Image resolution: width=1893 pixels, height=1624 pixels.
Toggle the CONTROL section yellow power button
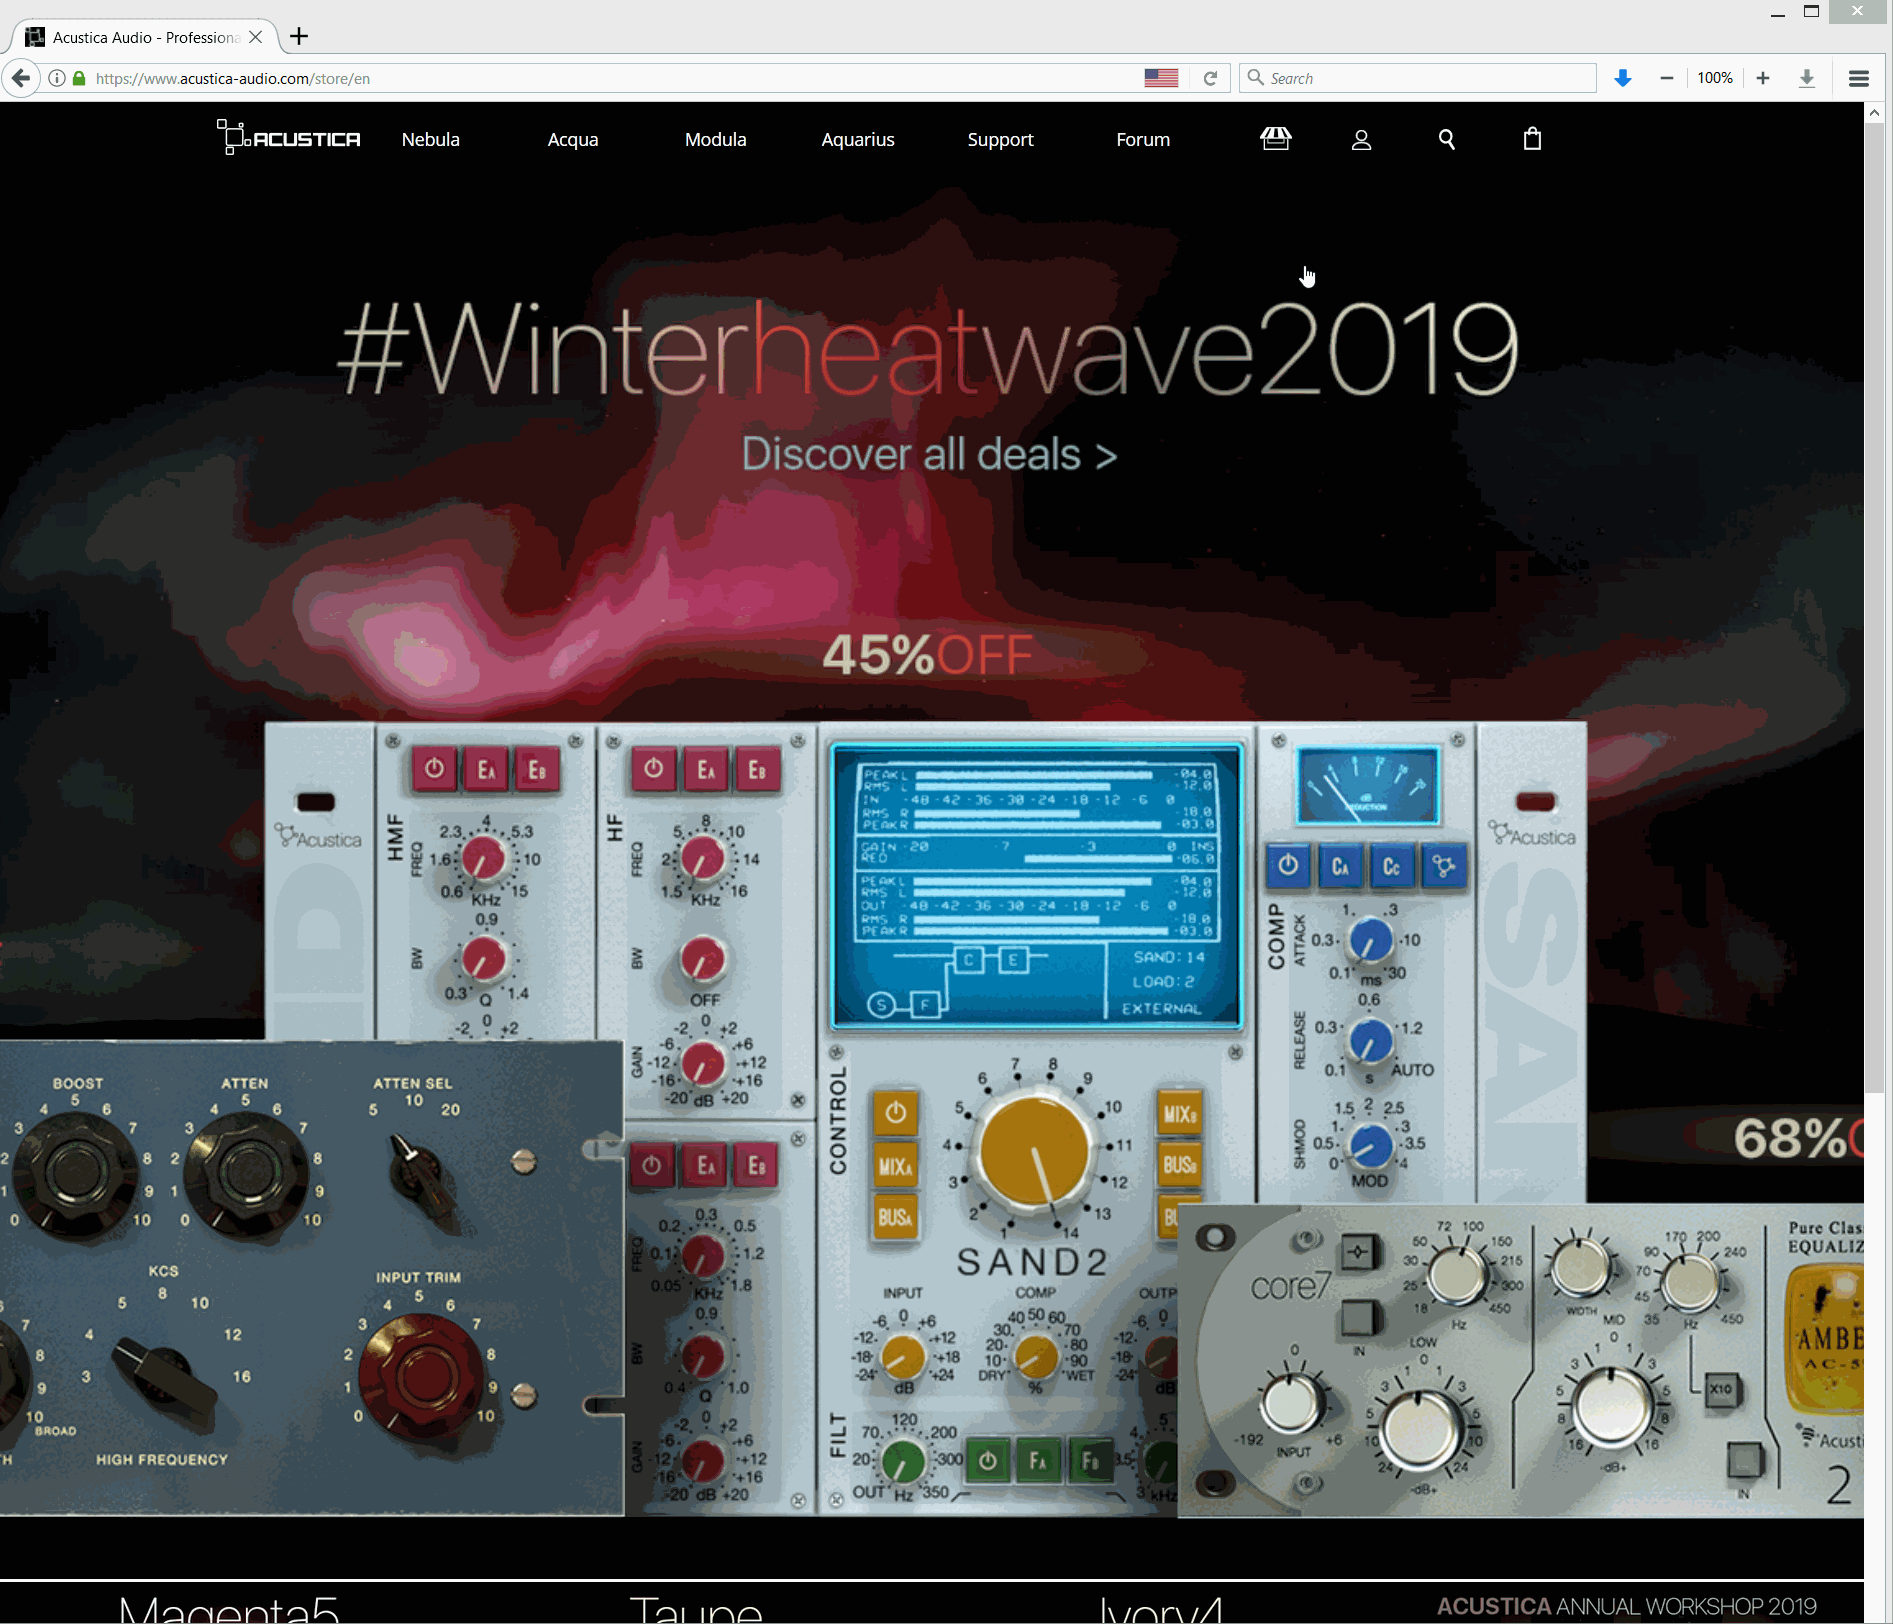tap(896, 1112)
